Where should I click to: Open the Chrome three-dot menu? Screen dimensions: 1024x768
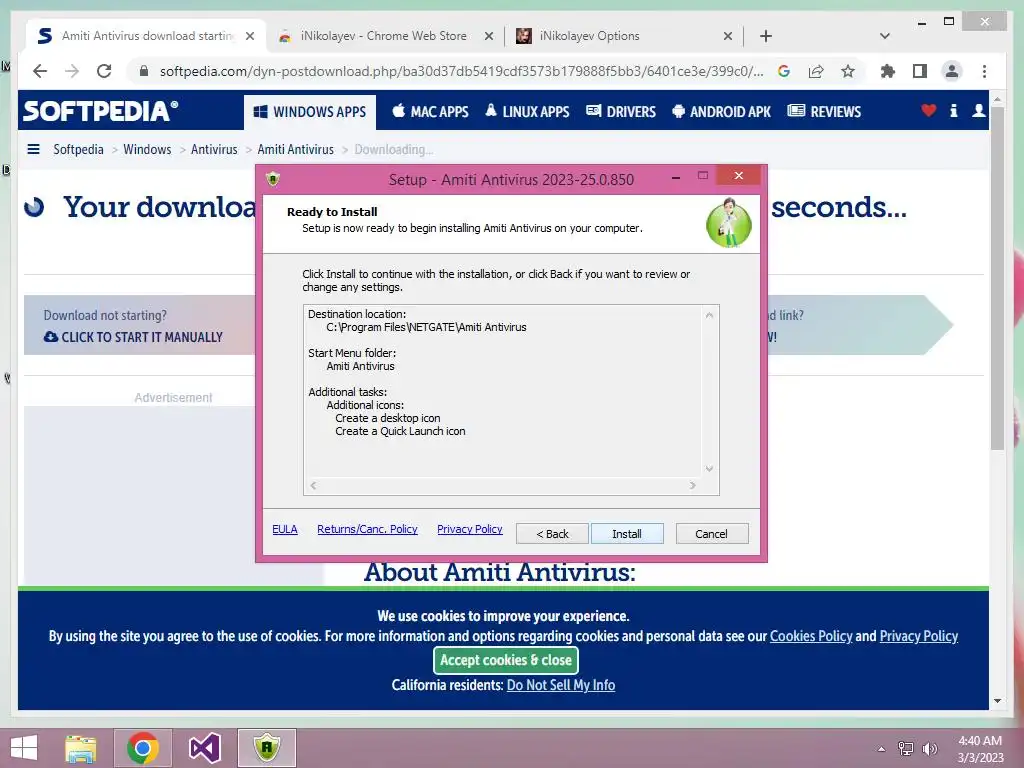pyautogui.click(x=984, y=71)
